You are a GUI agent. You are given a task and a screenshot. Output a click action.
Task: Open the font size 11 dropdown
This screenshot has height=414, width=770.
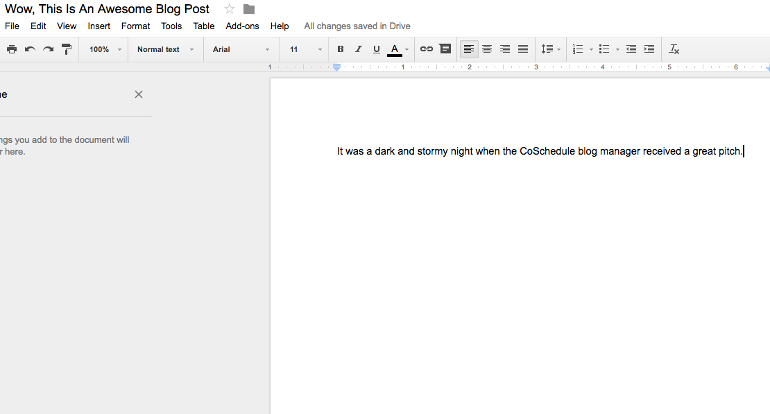click(305, 50)
